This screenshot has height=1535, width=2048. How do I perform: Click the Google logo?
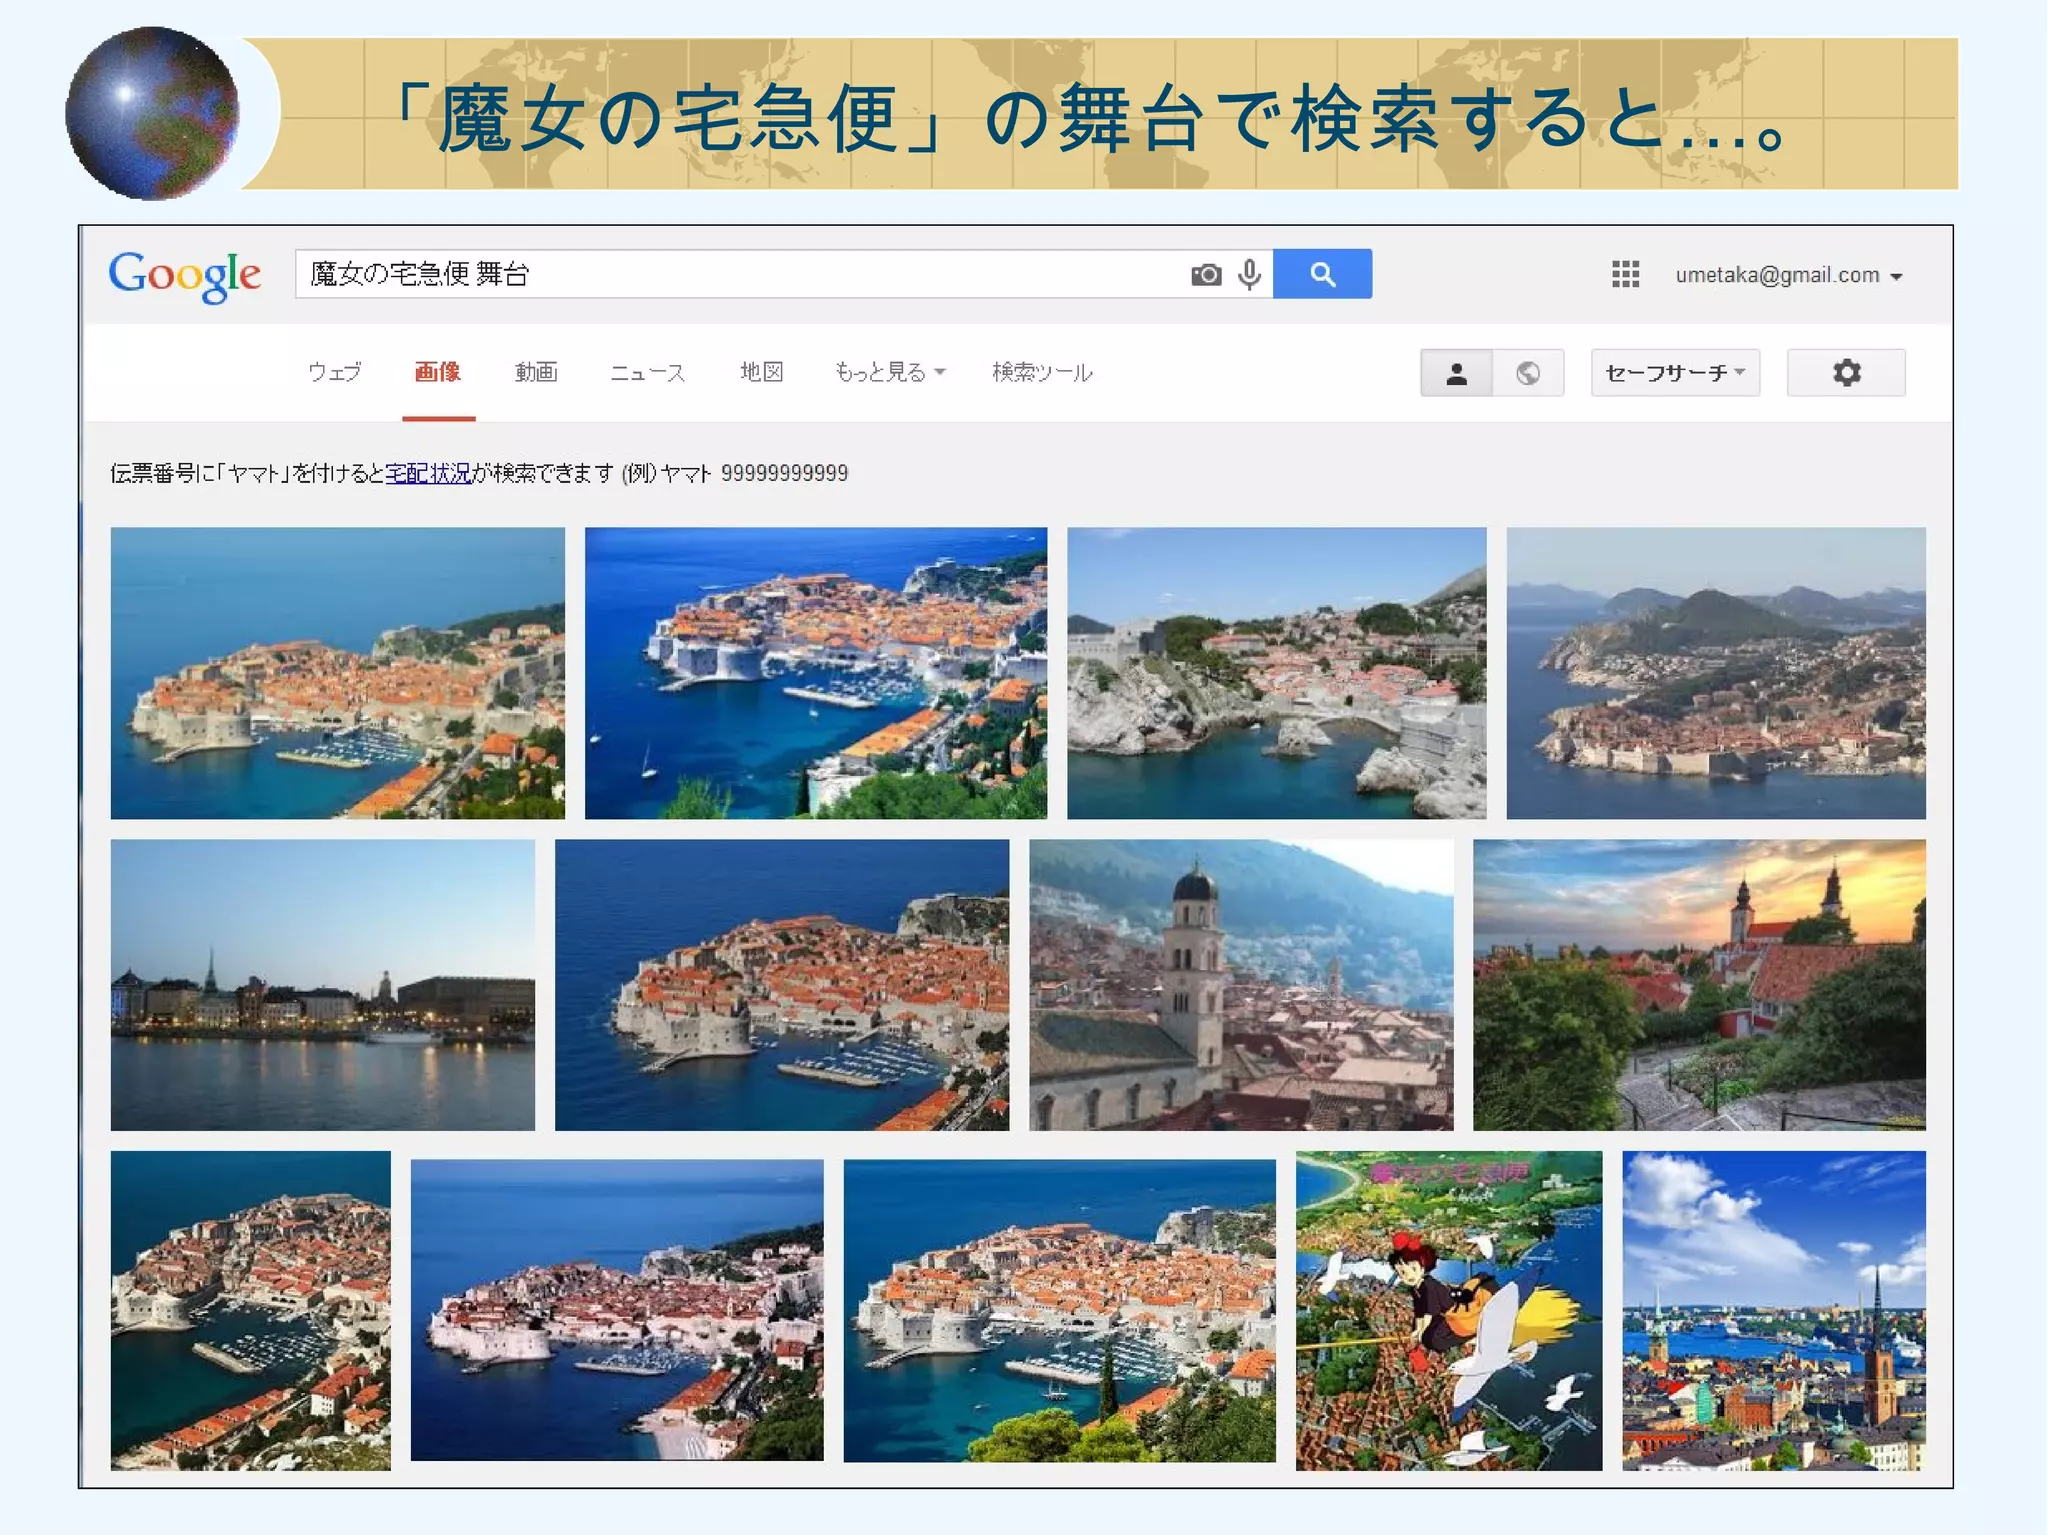(x=185, y=275)
